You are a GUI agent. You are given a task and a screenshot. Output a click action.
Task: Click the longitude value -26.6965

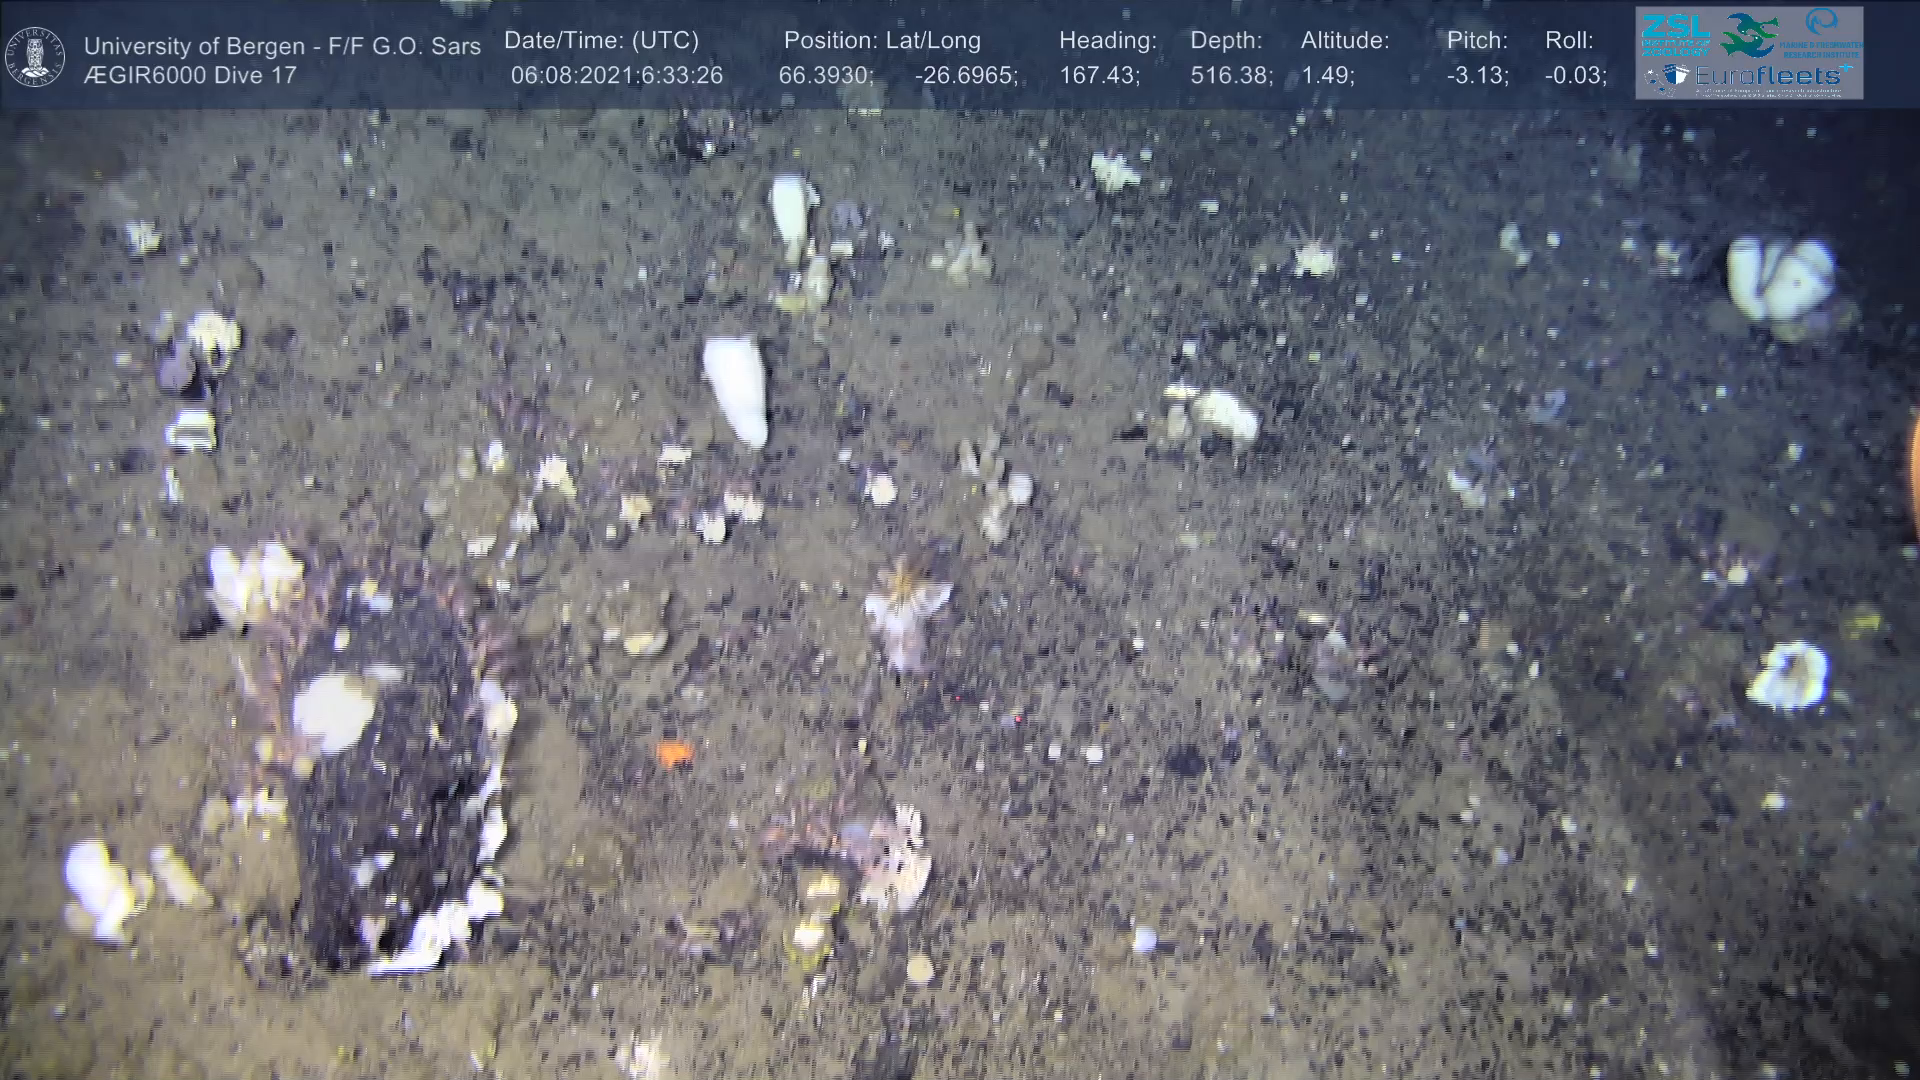pos(965,75)
